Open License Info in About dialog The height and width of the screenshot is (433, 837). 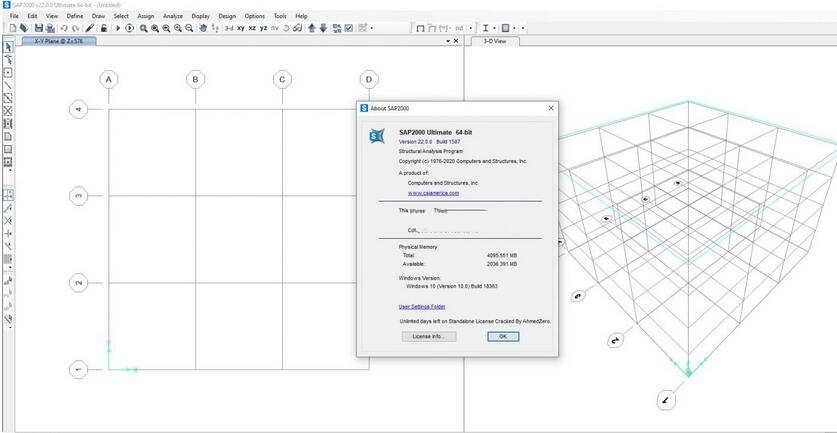(x=429, y=336)
